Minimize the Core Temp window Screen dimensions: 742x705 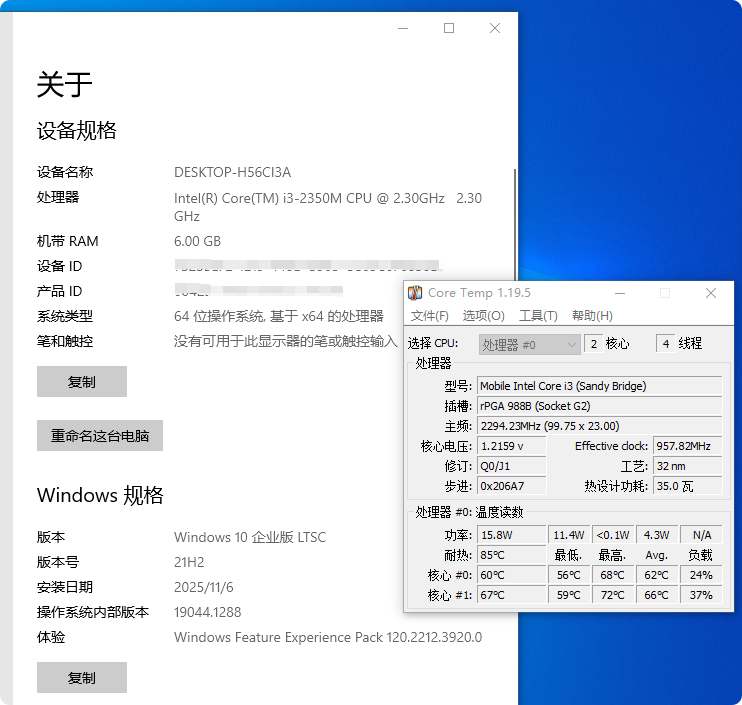pyautogui.click(x=620, y=293)
